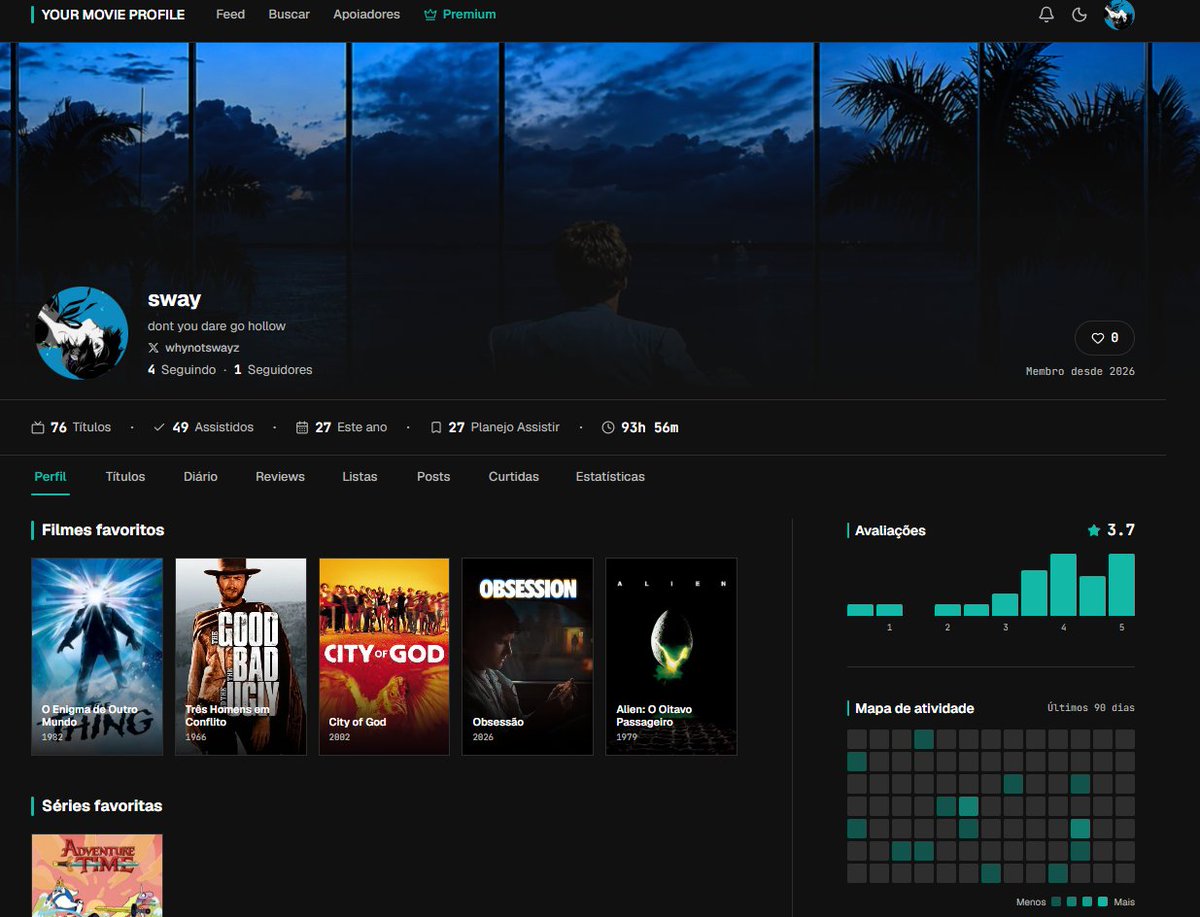Switch to the Títulos tab
Image resolution: width=1200 pixels, height=917 pixels.
125,477
